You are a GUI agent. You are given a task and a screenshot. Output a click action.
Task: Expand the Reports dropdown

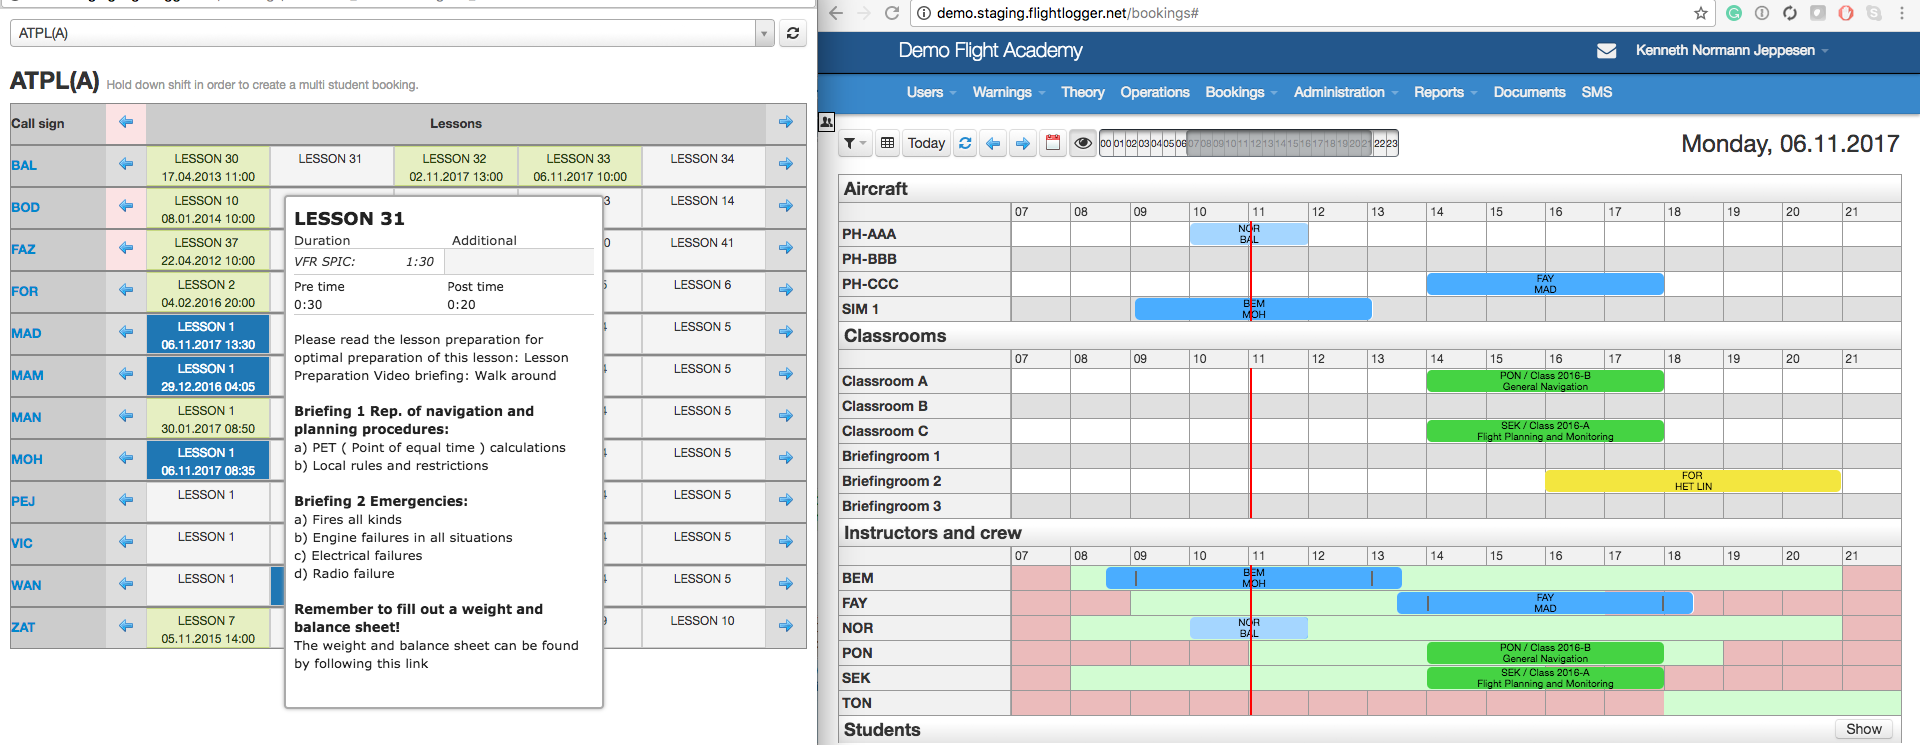click(1445, 92)
